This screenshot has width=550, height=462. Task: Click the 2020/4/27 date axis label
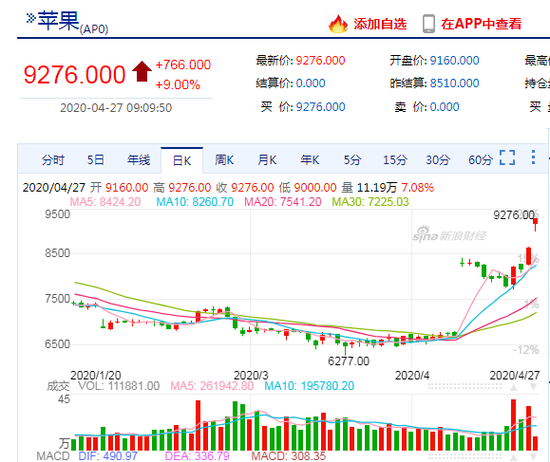(515, 375)
